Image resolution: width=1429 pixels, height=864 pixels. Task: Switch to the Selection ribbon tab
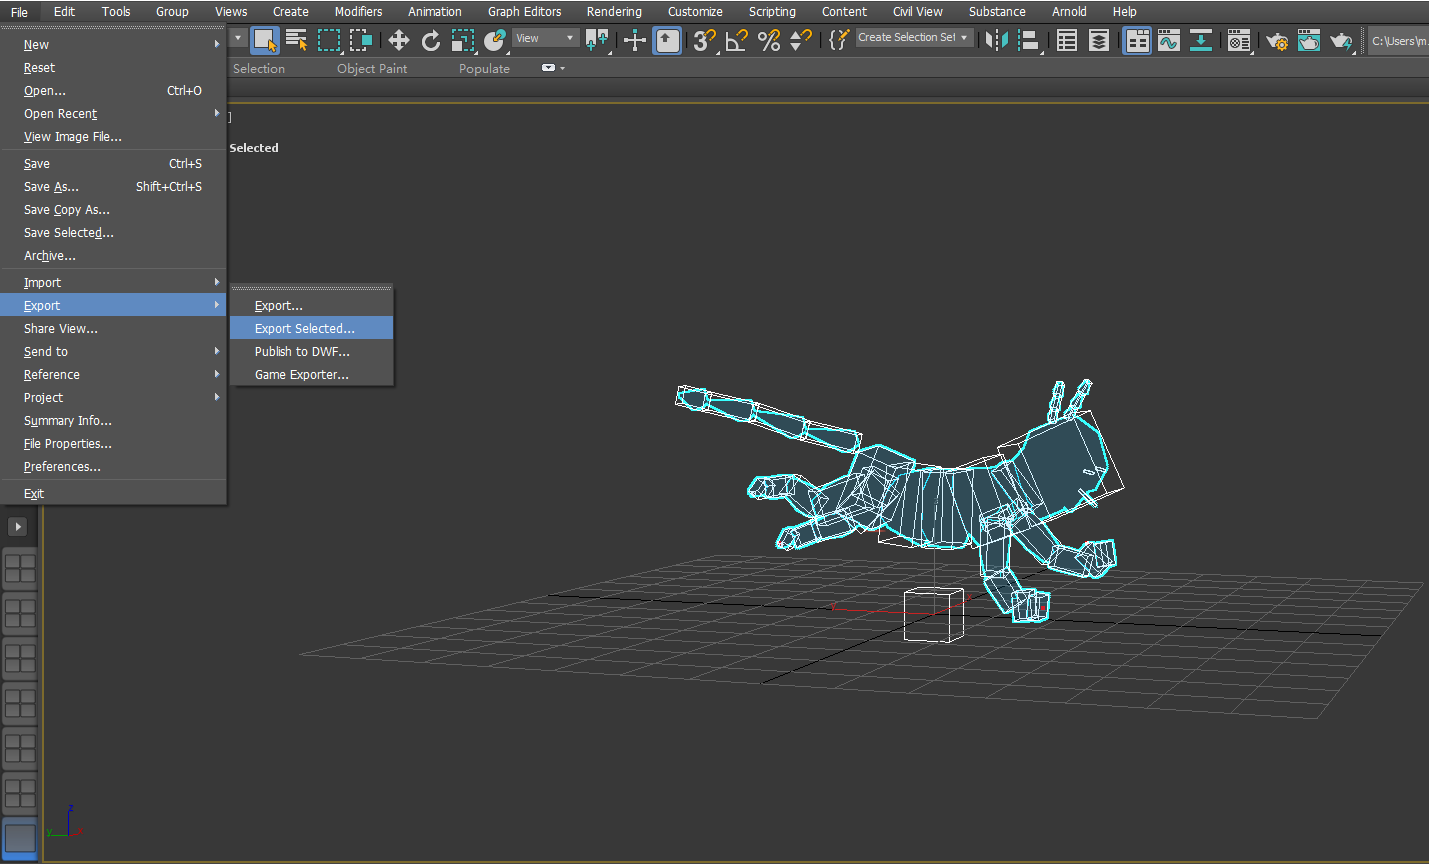[259, 68]
